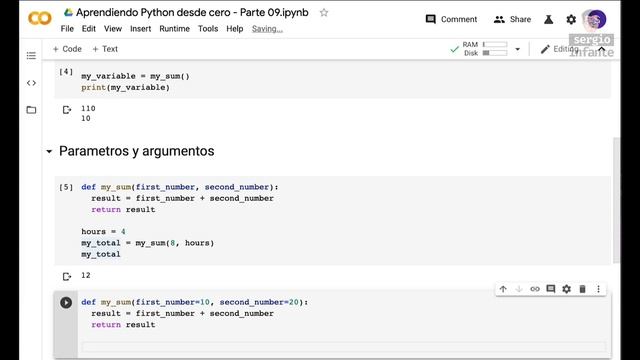The height and width of the screenshot is (360, 640).
Task: Run the selected my_sum default-arguments cell
Action: [66, 302]
